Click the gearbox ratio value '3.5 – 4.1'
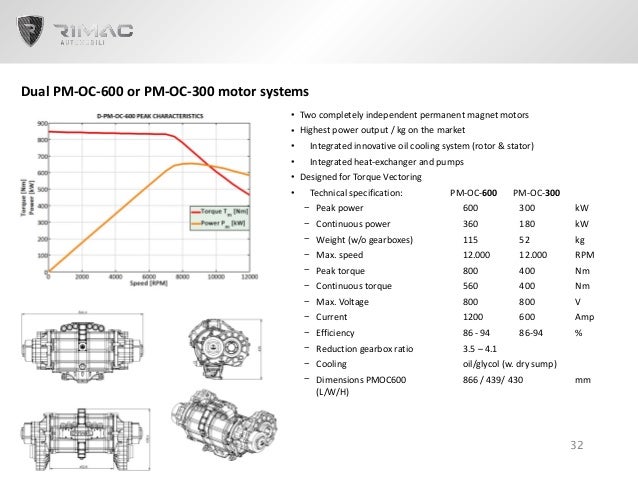Viewport: 638px width, 479px height. (x=480, y=349)
